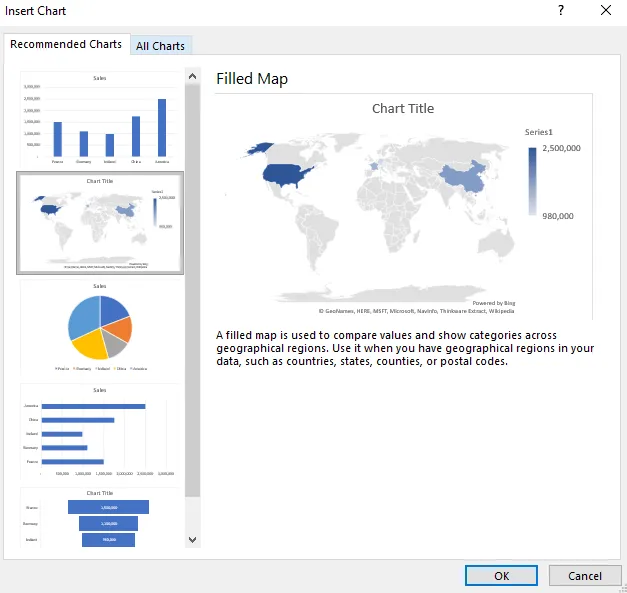Click the 2,500,000 legend value
627x593 pixels.
[561, 148]
